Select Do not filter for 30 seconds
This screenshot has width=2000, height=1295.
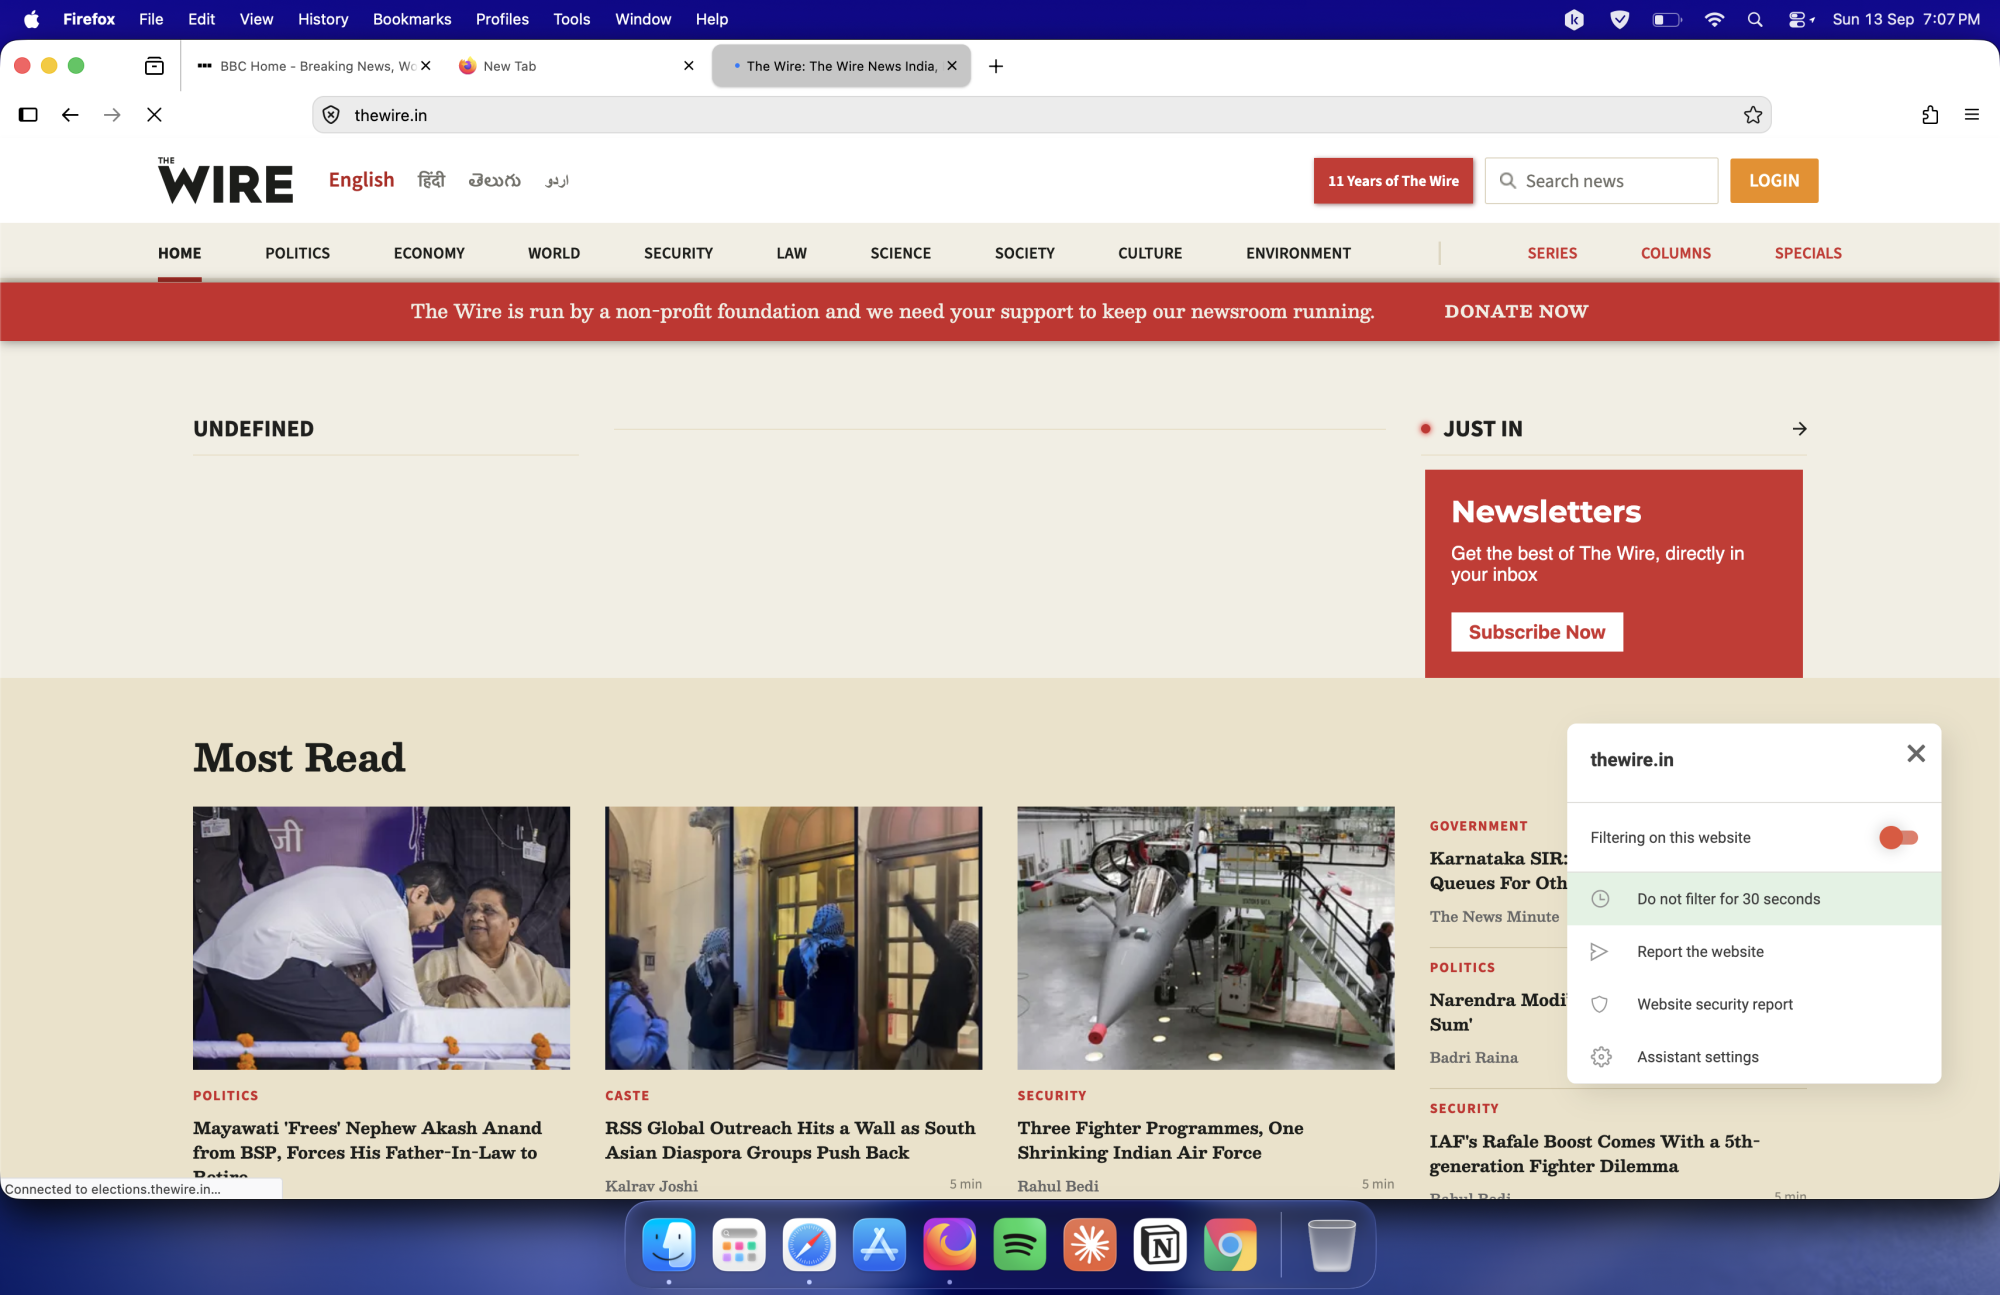pos(1754,899)
